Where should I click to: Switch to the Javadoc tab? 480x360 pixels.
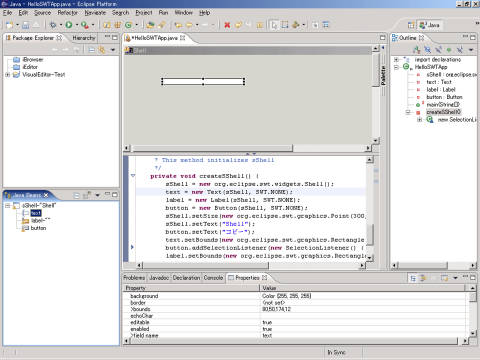[159, 278]
